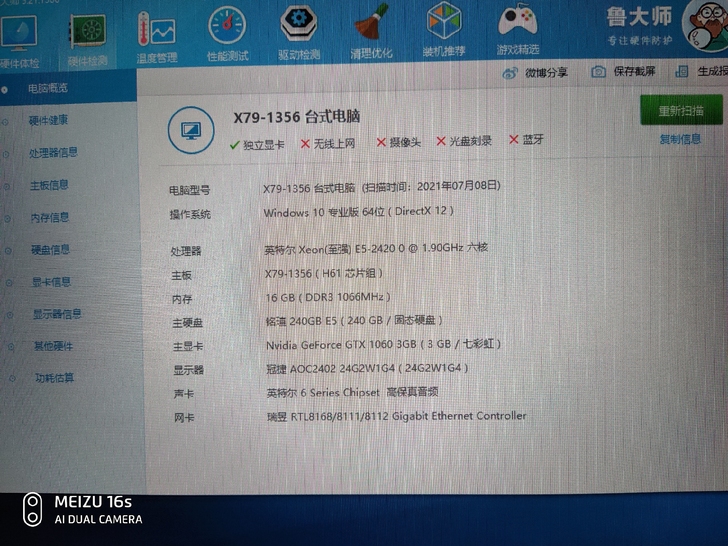This screenshot has width=728, height=546.
Task: Click the 摄像头 status indicator
Action: [398, 142]
